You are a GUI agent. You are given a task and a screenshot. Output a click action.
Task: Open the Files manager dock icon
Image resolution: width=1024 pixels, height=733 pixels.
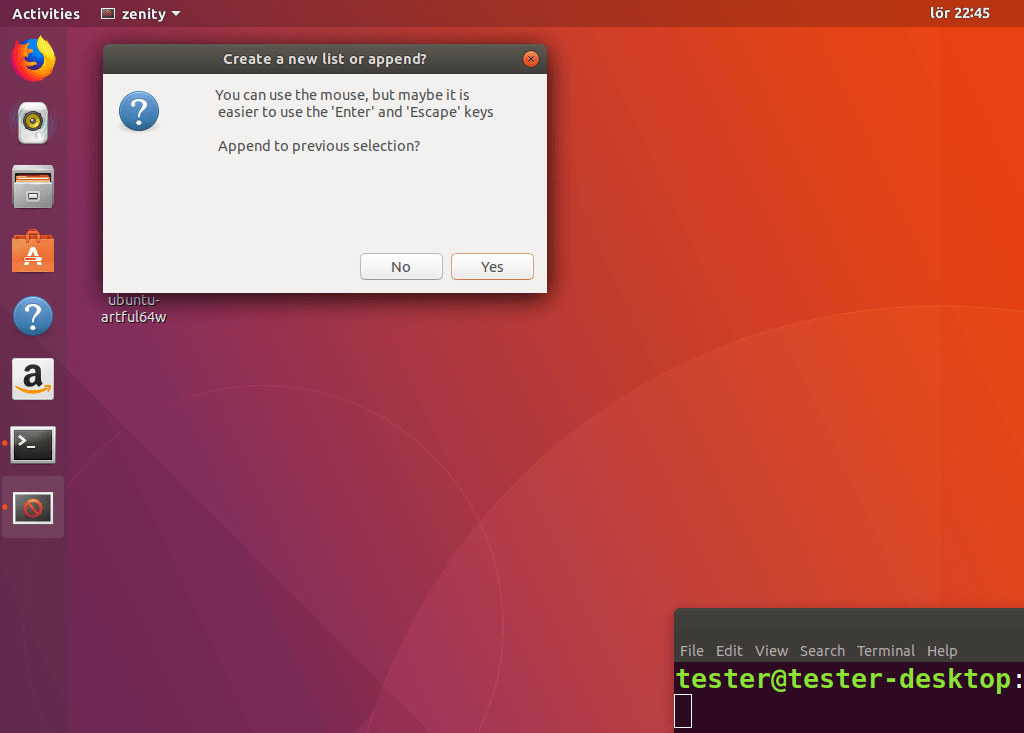[33, 187]
